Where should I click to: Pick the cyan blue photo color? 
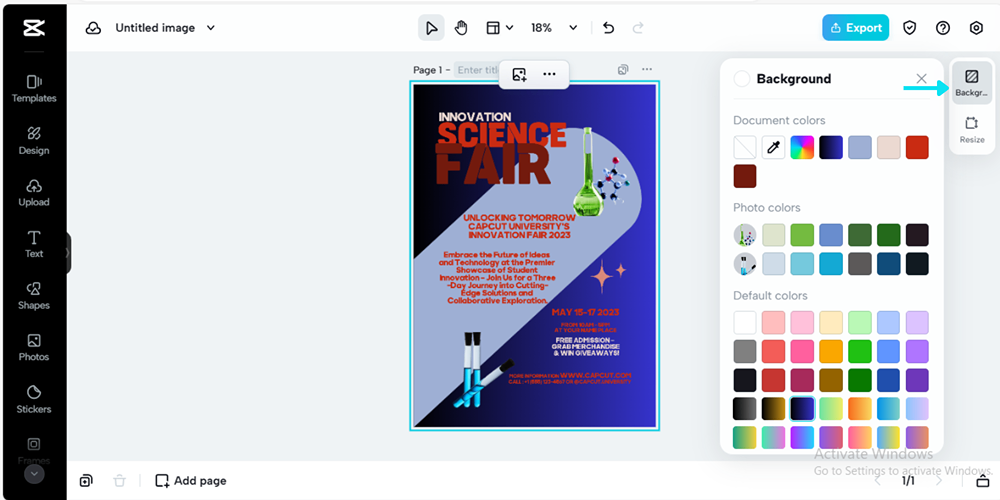tap(831, 263)
